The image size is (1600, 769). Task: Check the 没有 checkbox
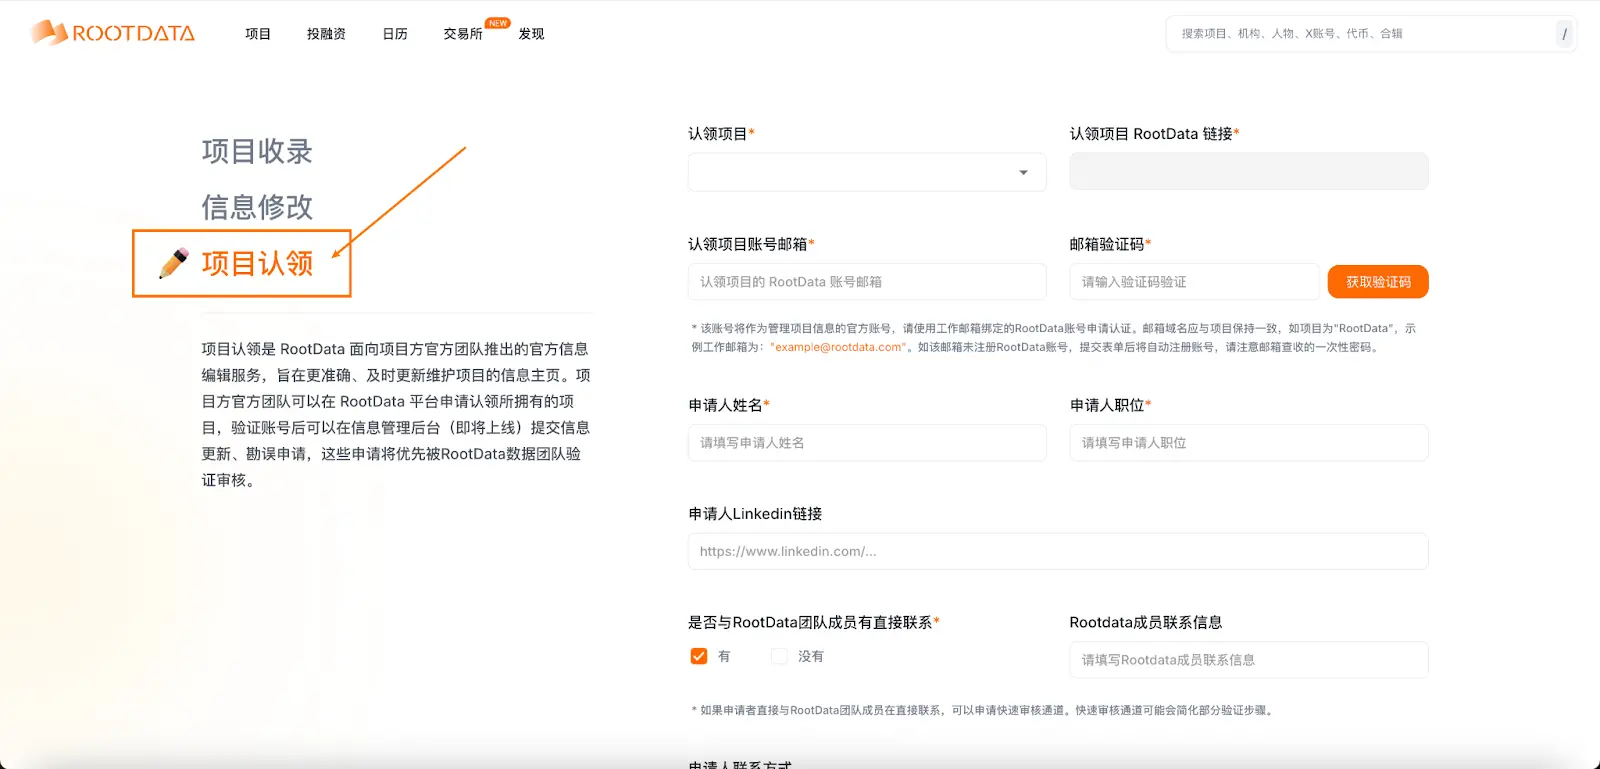click(779, 657)
